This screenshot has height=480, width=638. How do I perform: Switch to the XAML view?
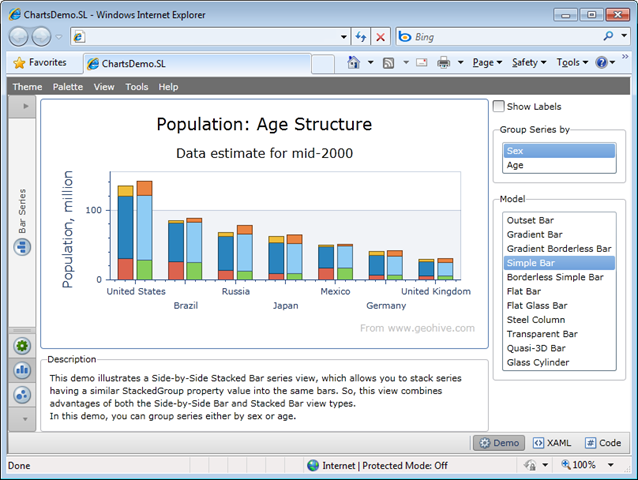[552, 443]
